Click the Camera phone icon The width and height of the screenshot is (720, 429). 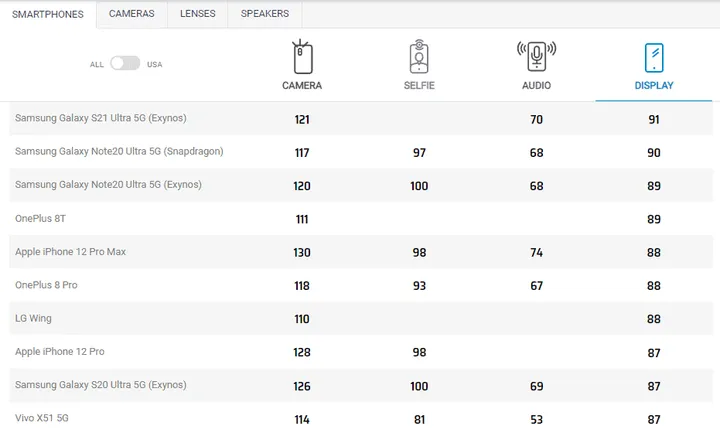coord(302,56)
